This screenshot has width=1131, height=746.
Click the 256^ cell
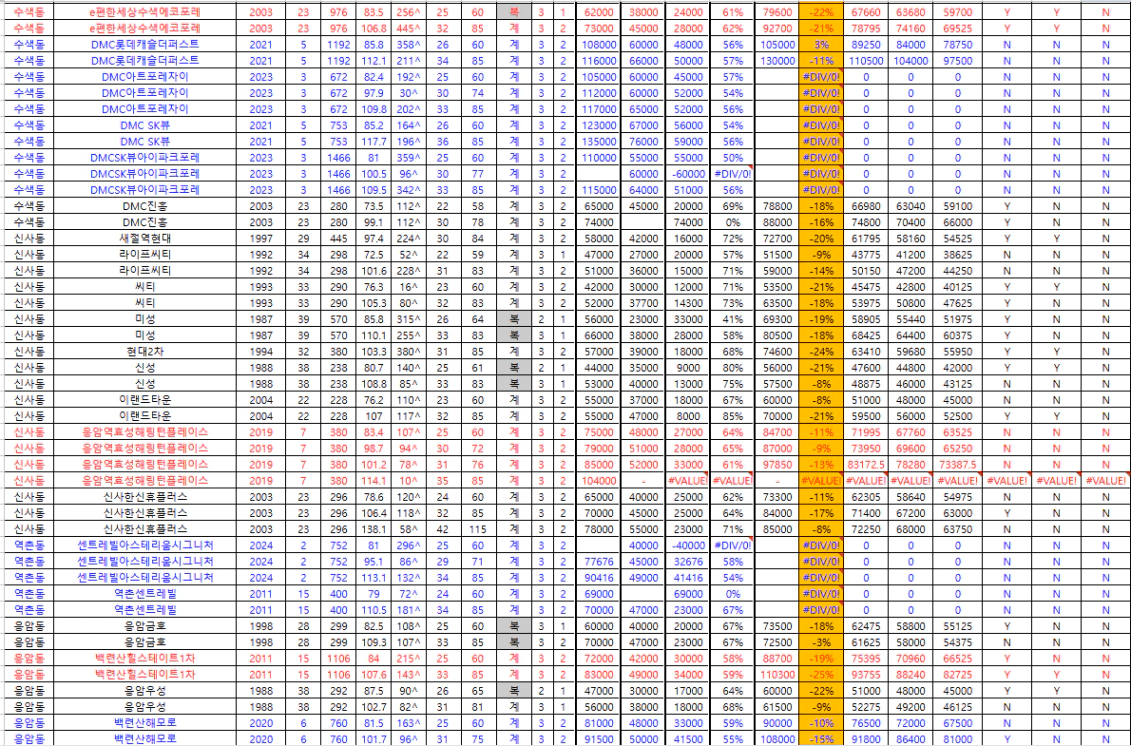tap(408, 12)
